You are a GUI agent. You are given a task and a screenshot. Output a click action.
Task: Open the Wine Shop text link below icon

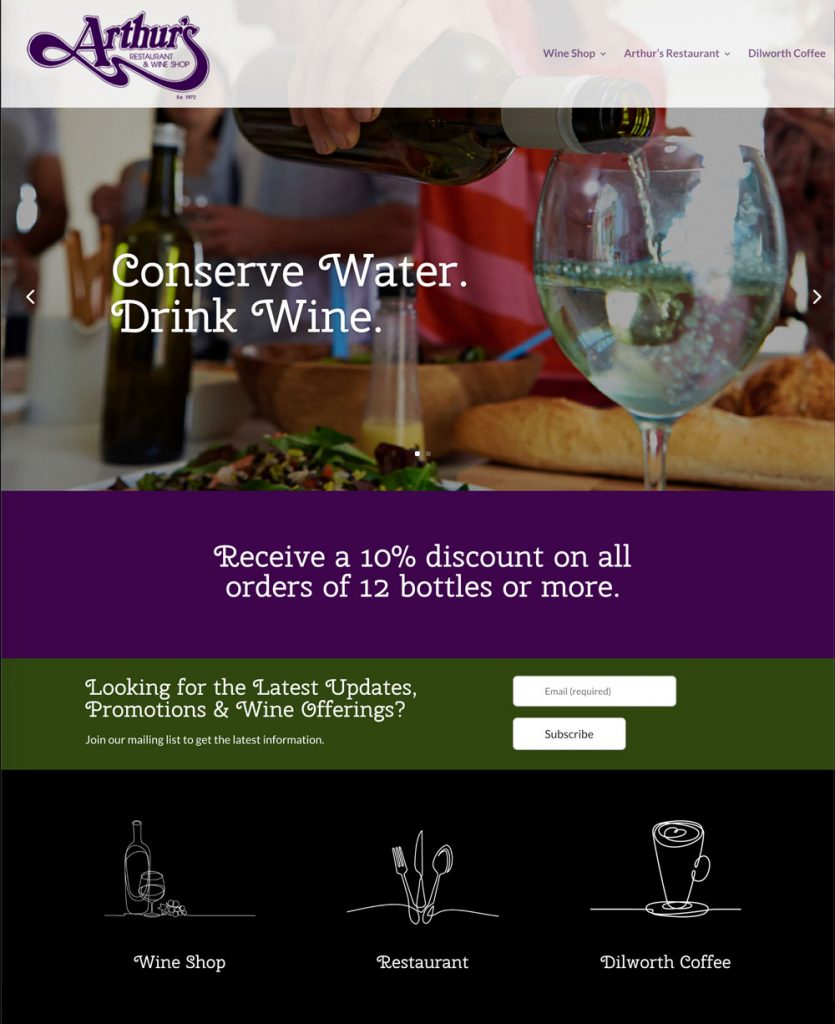tap(180, 963)
